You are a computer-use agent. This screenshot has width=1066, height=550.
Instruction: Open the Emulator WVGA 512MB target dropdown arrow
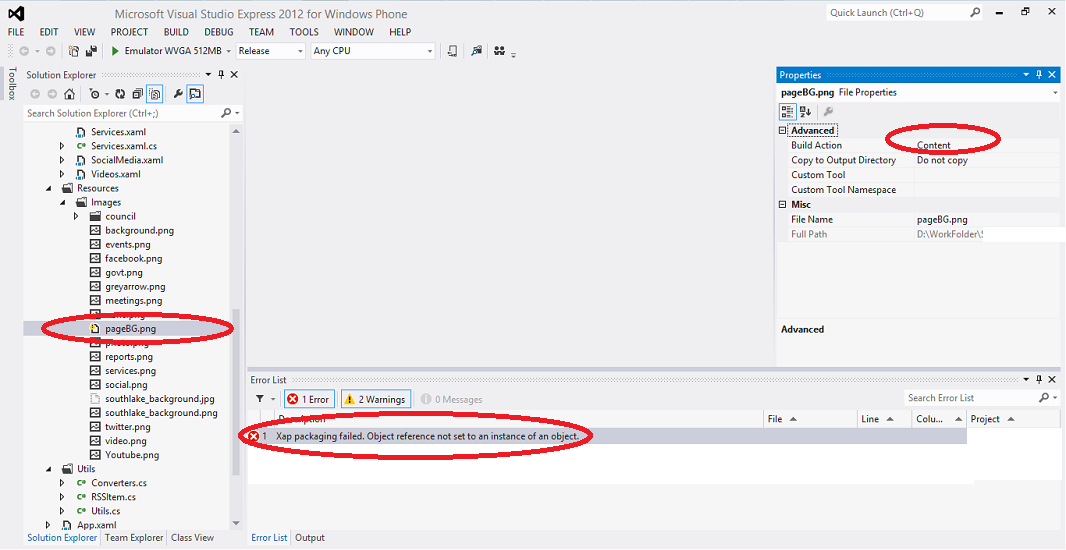tap(229, 51)
